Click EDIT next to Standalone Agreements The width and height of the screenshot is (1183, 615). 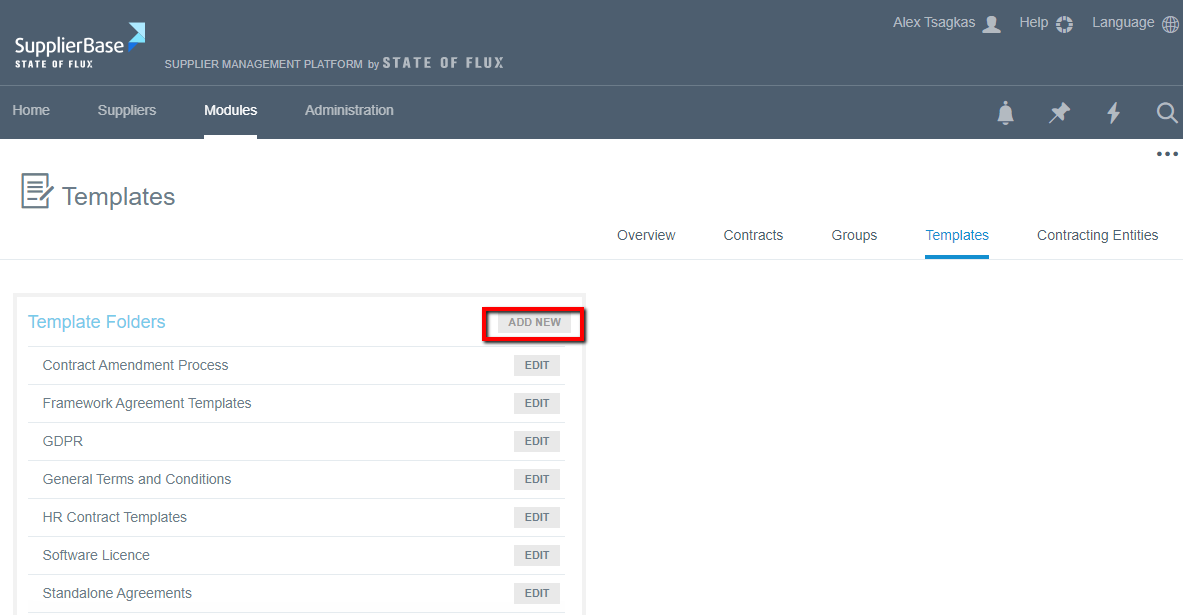[x=536, y=592]
